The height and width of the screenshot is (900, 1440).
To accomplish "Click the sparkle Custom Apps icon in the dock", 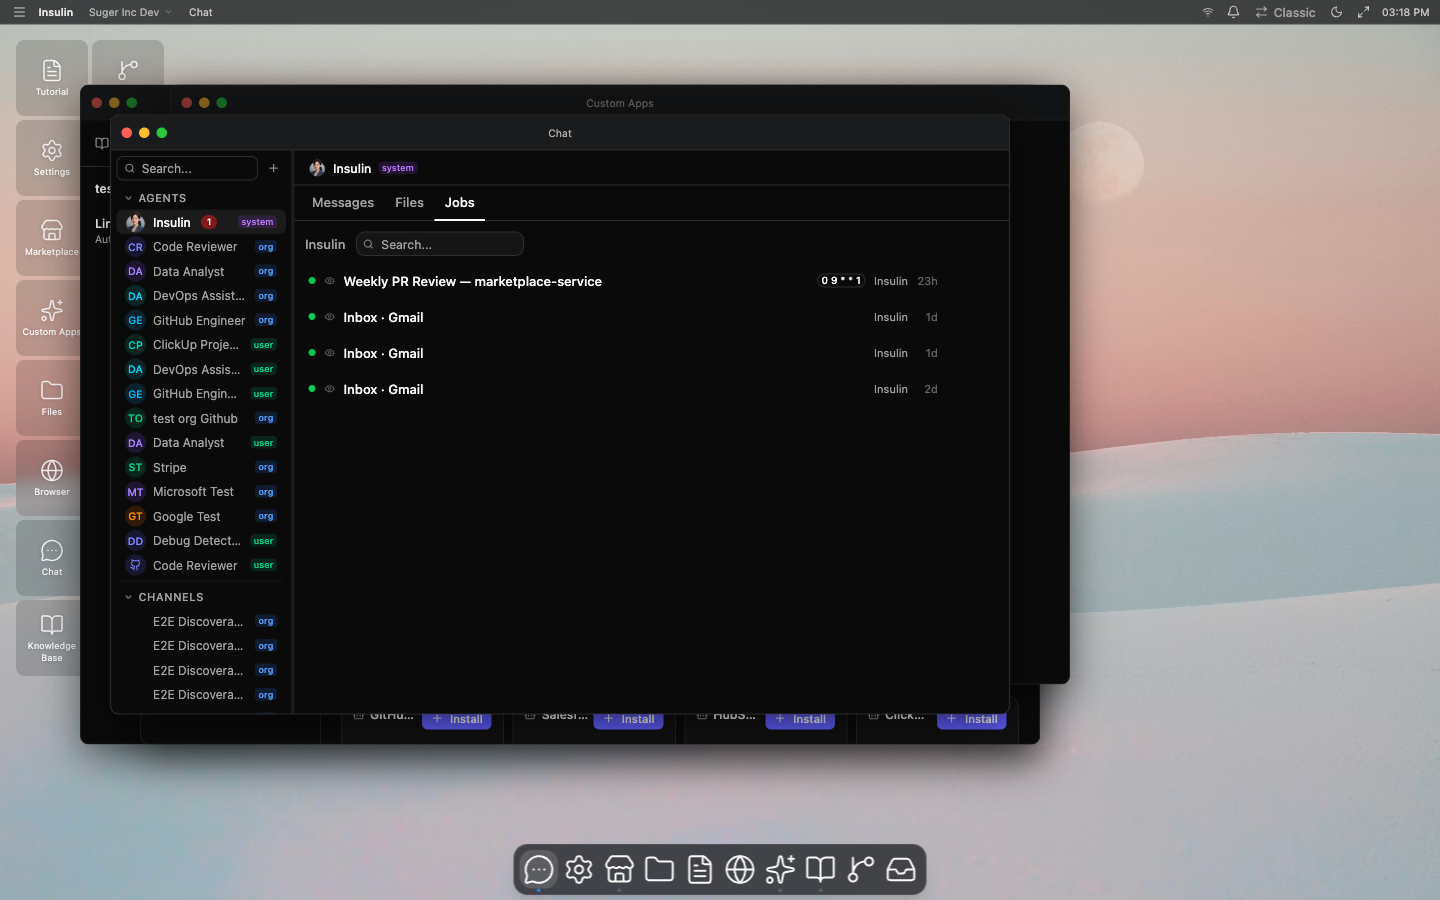I will coord(780,870).
